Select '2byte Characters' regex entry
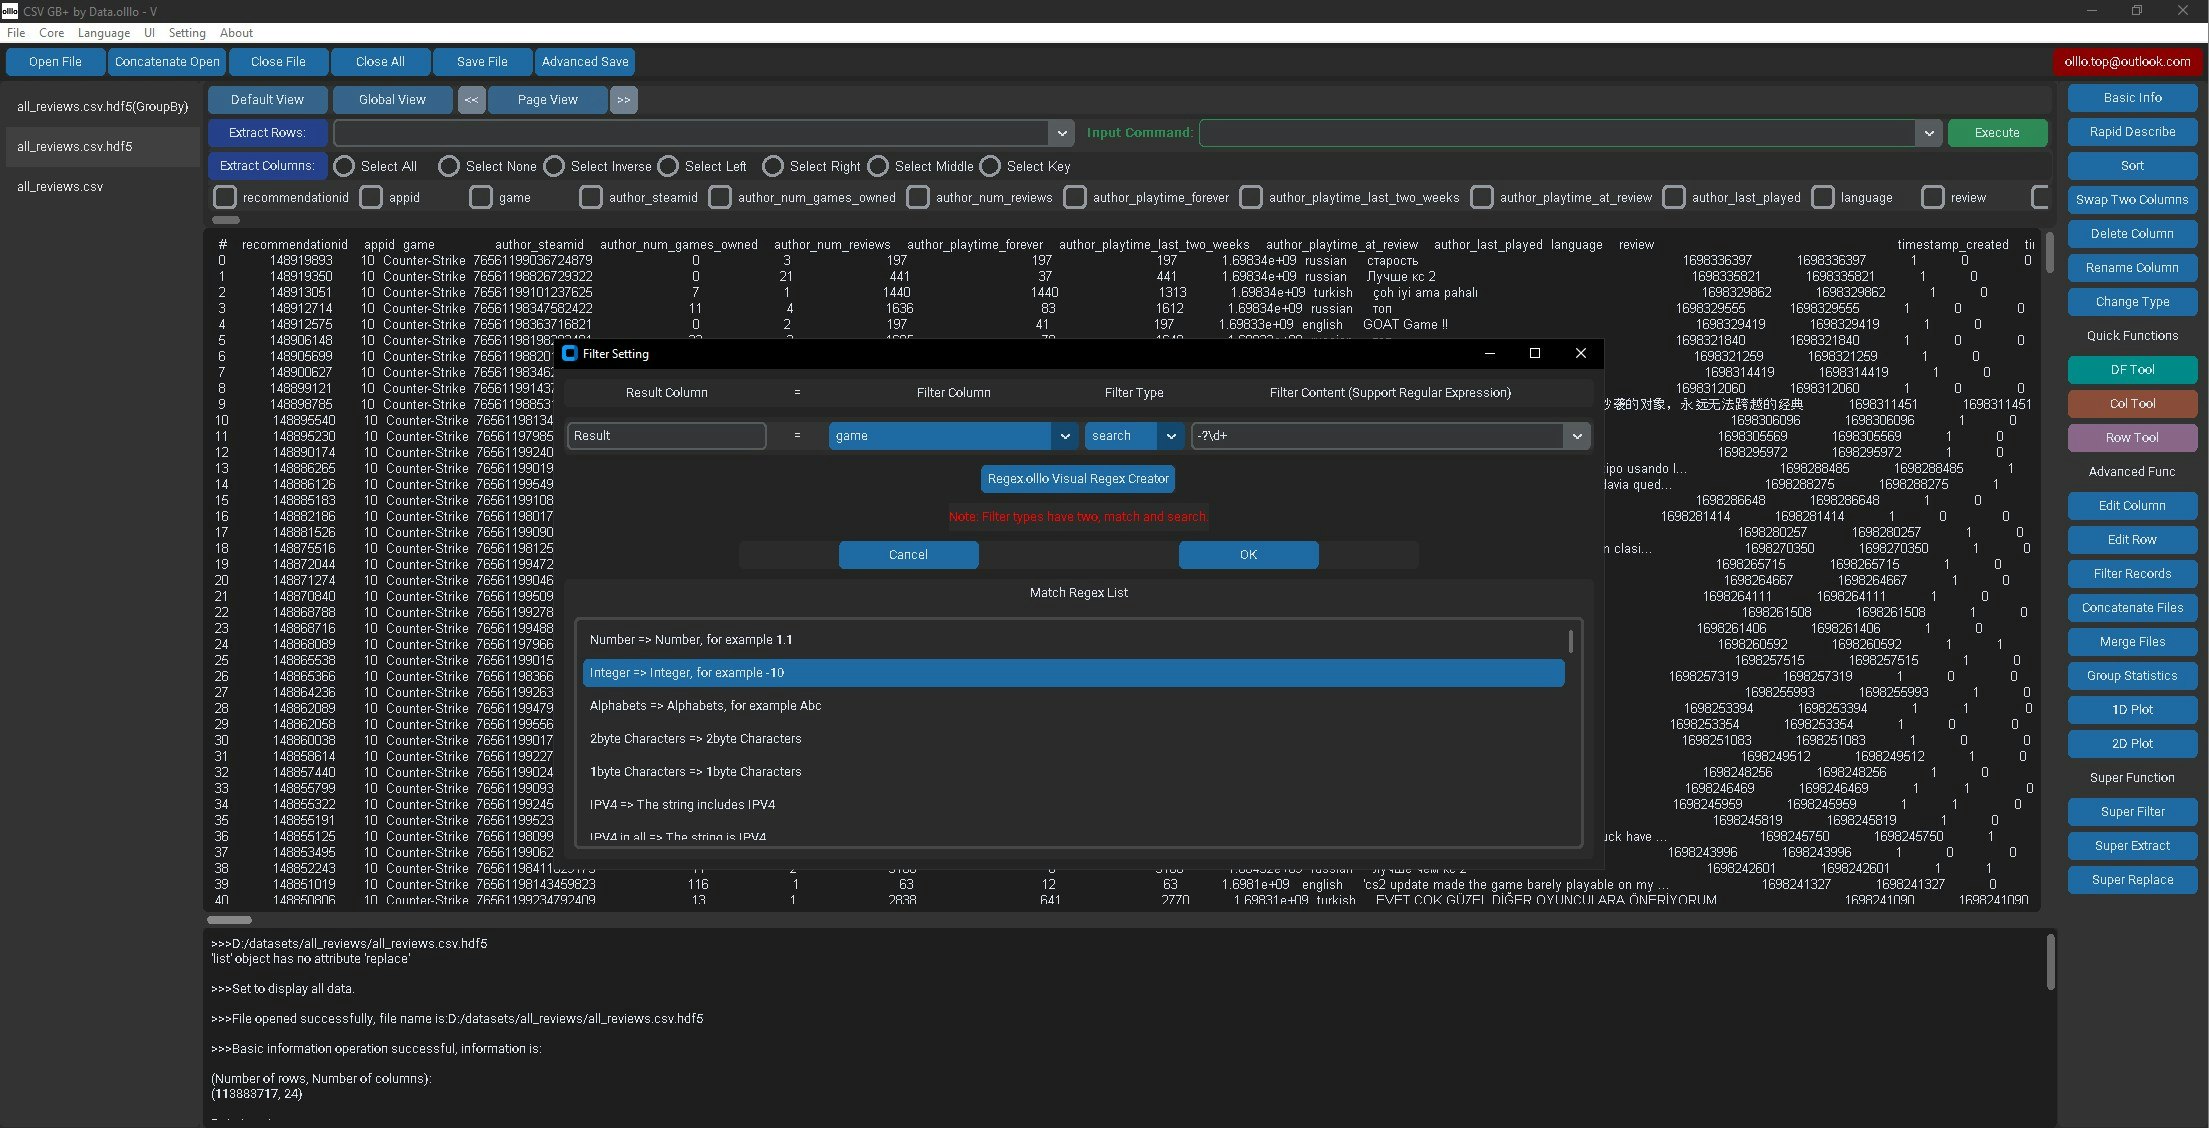Viewport: 2209px width, 1128px height. coord(1073,739)
